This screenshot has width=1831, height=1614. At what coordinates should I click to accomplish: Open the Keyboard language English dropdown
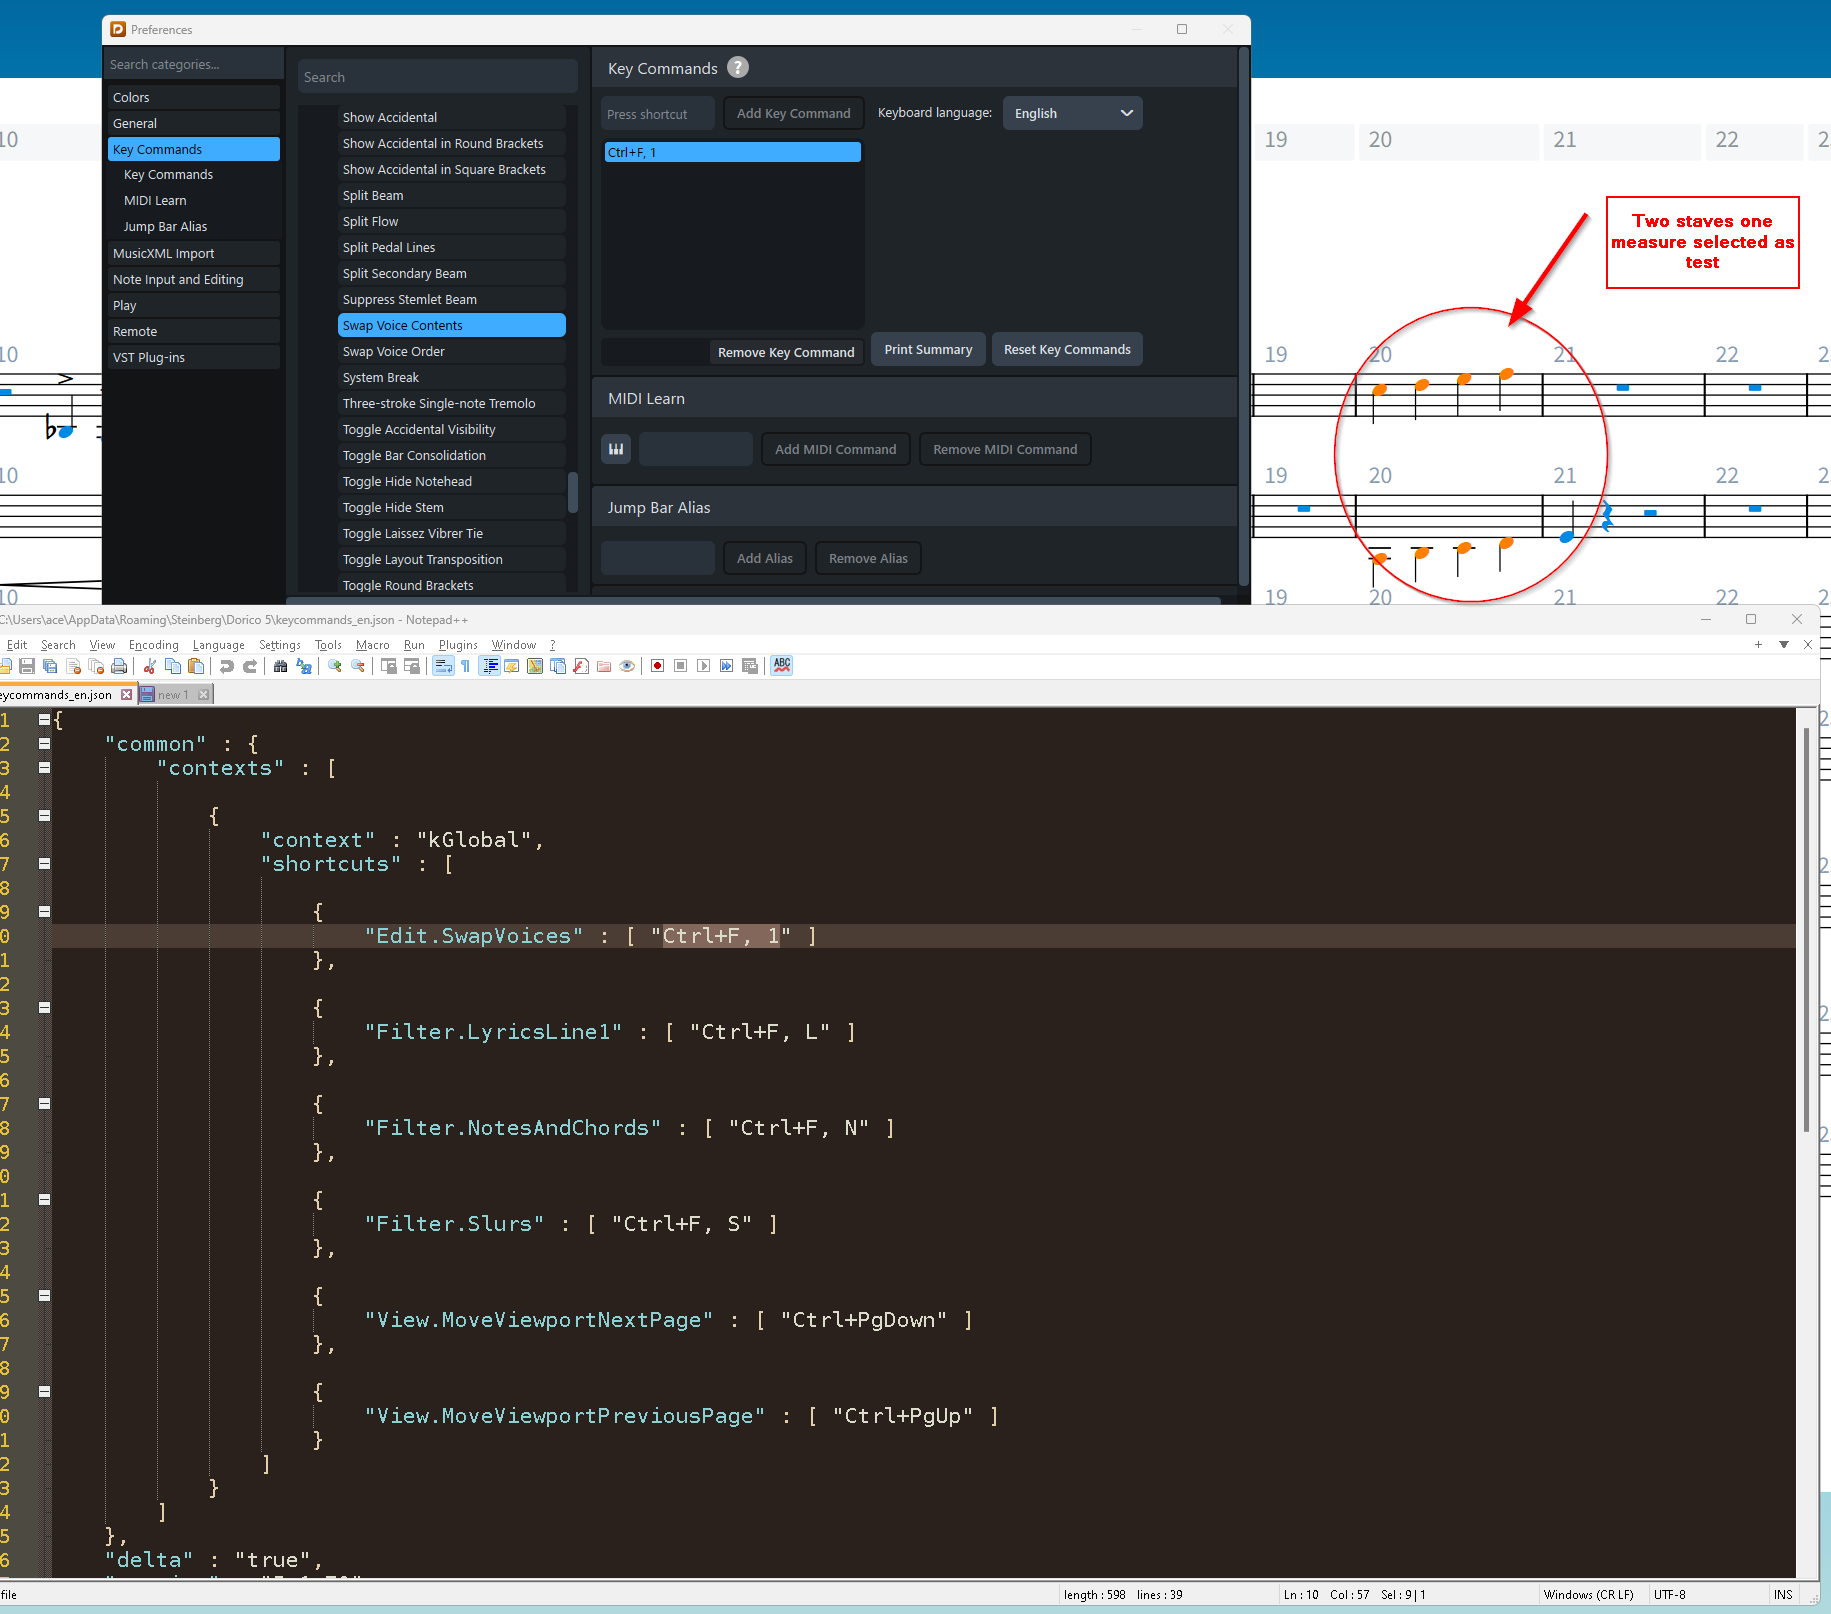(1072, 113)
